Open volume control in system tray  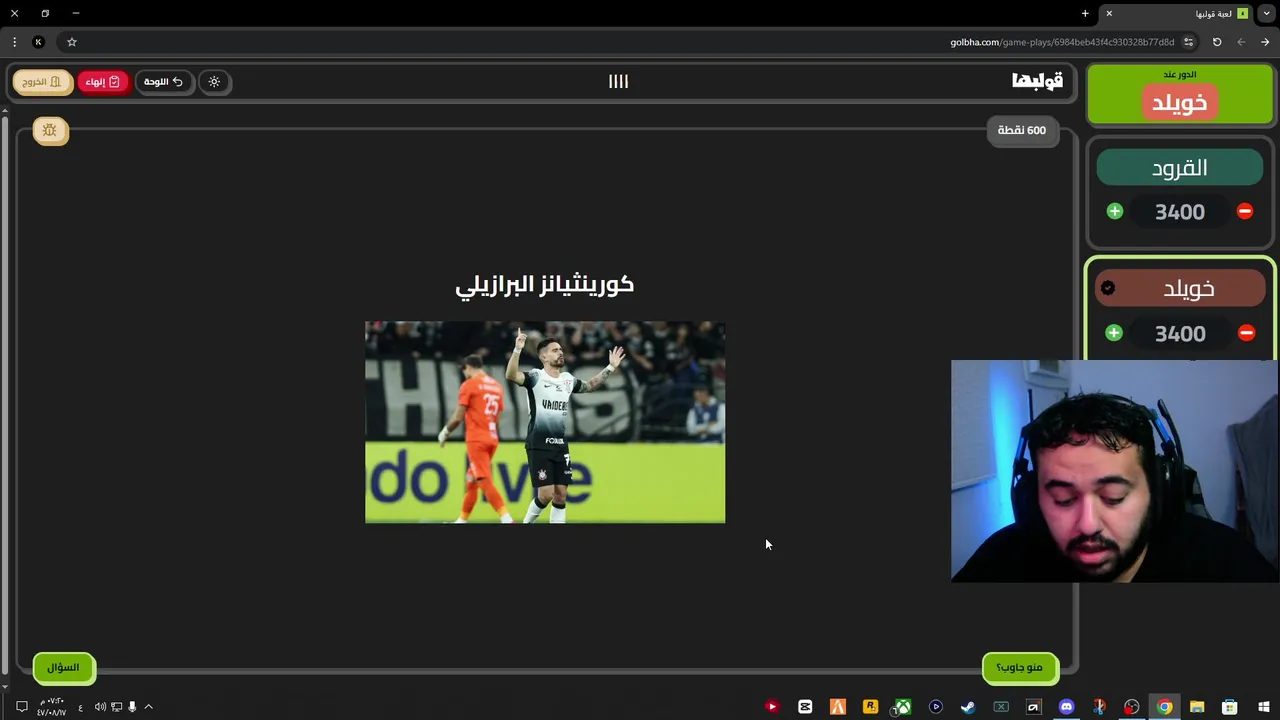point(100,707)
